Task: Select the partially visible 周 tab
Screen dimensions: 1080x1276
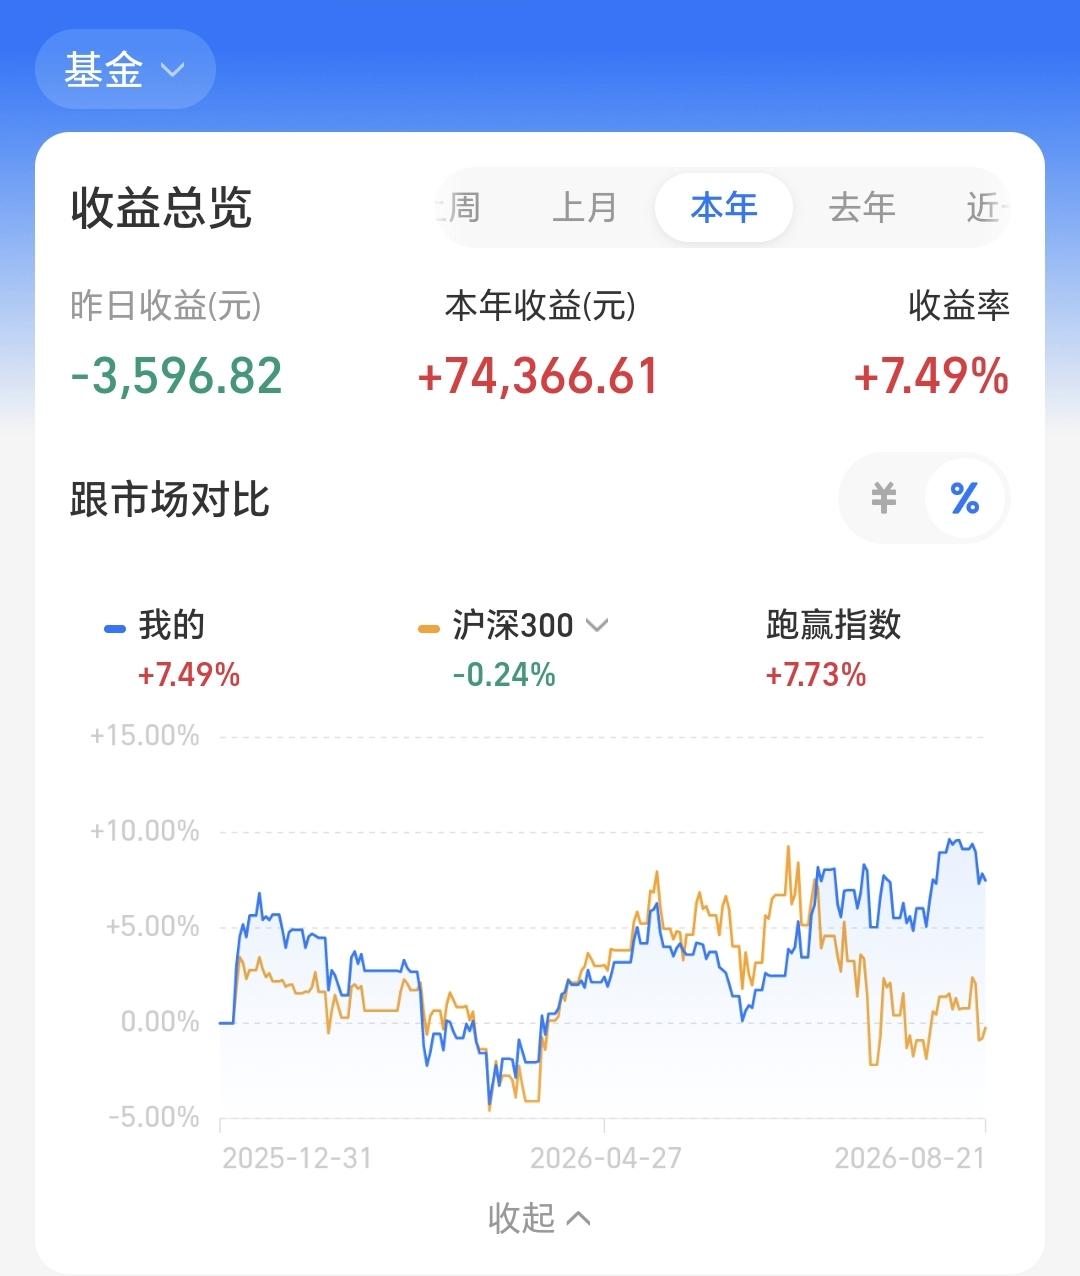Action: click(460, 207)
